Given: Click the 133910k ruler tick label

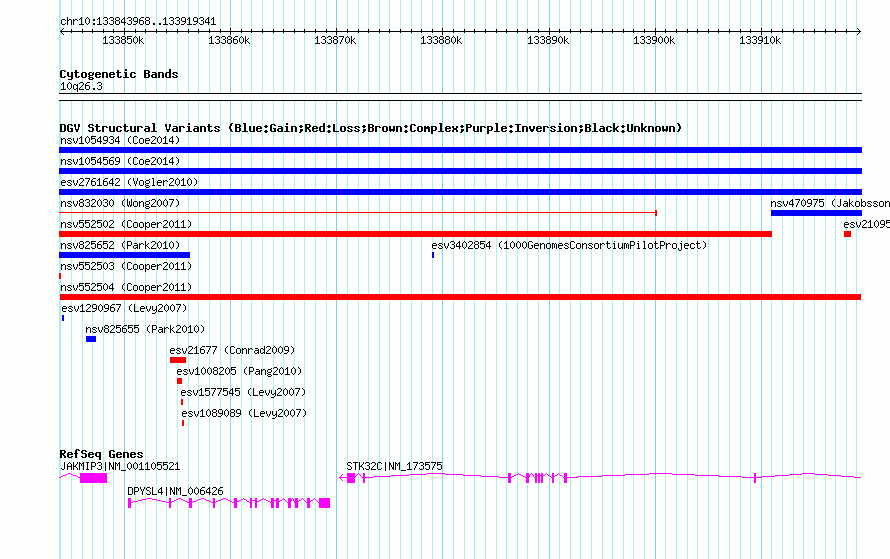Looking at the screenshot, I should 760,40.
